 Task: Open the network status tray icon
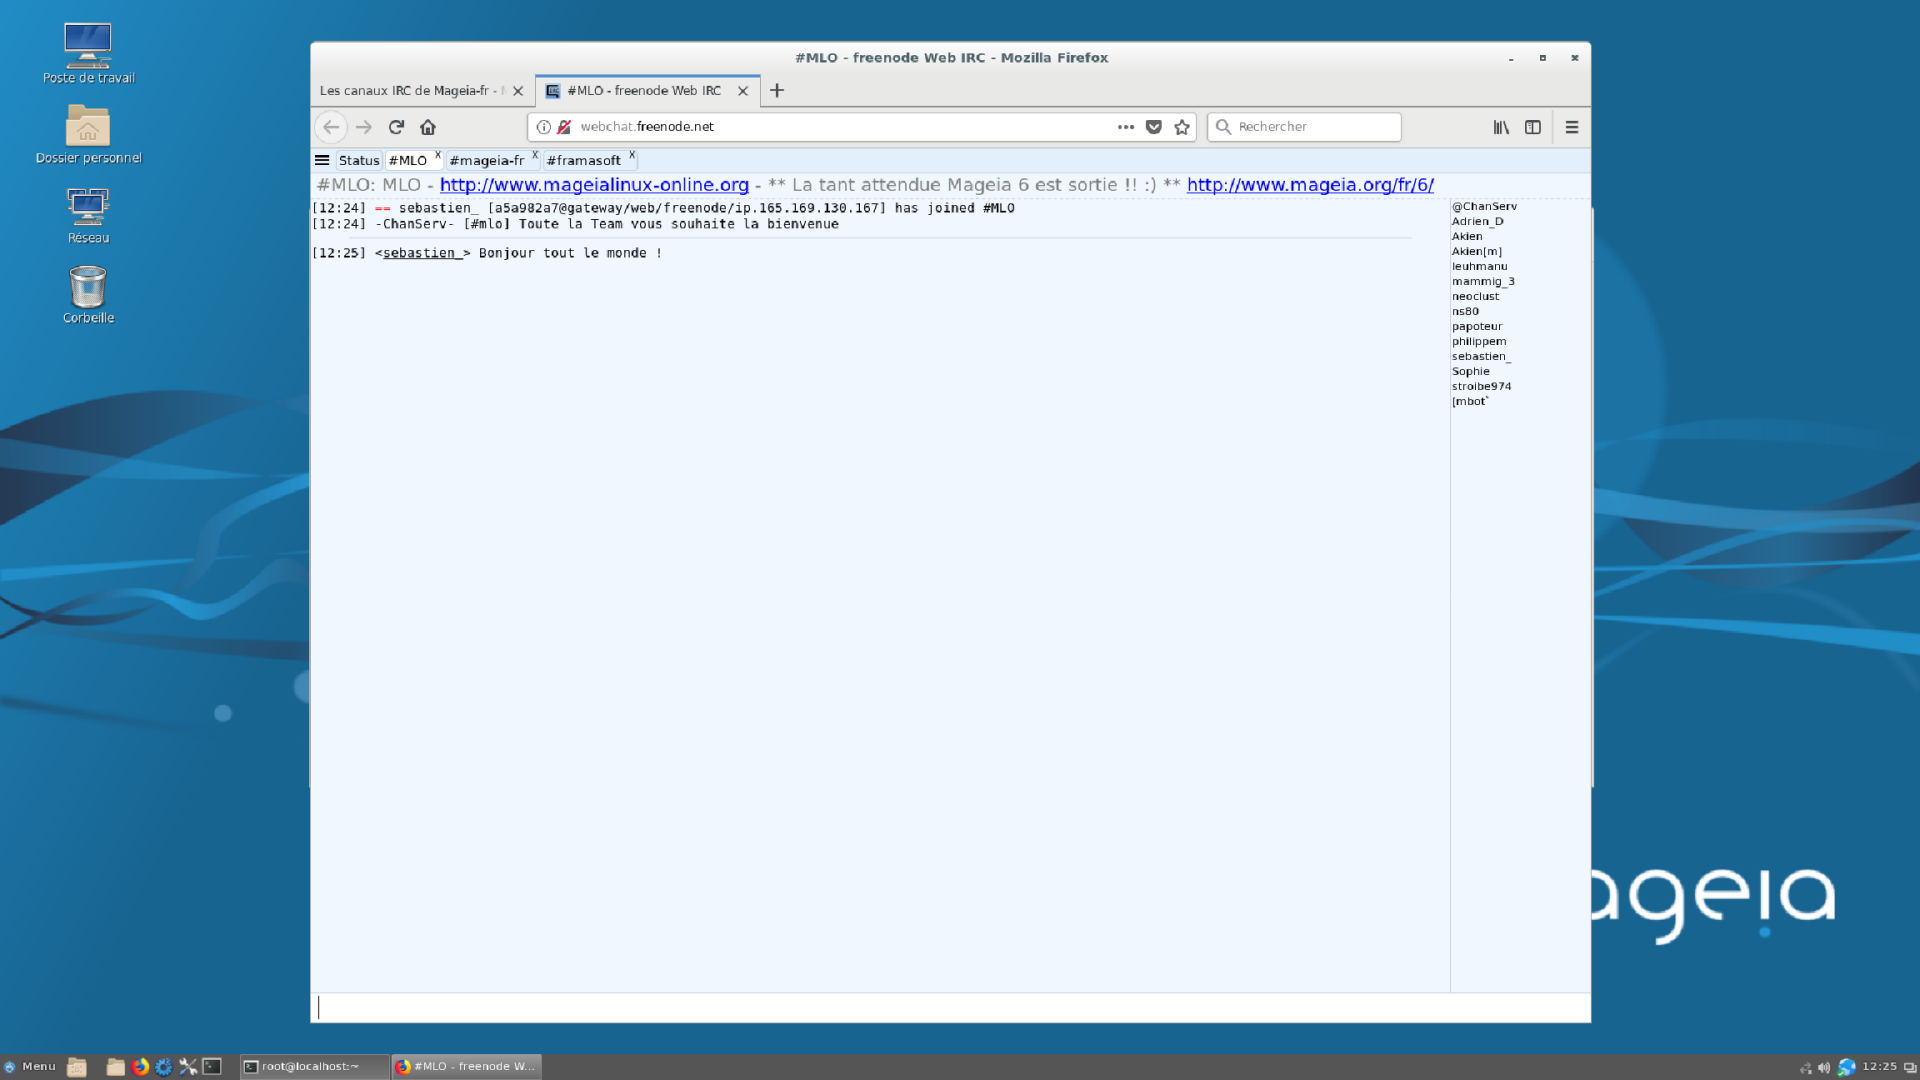[x=1805, y=1068]
